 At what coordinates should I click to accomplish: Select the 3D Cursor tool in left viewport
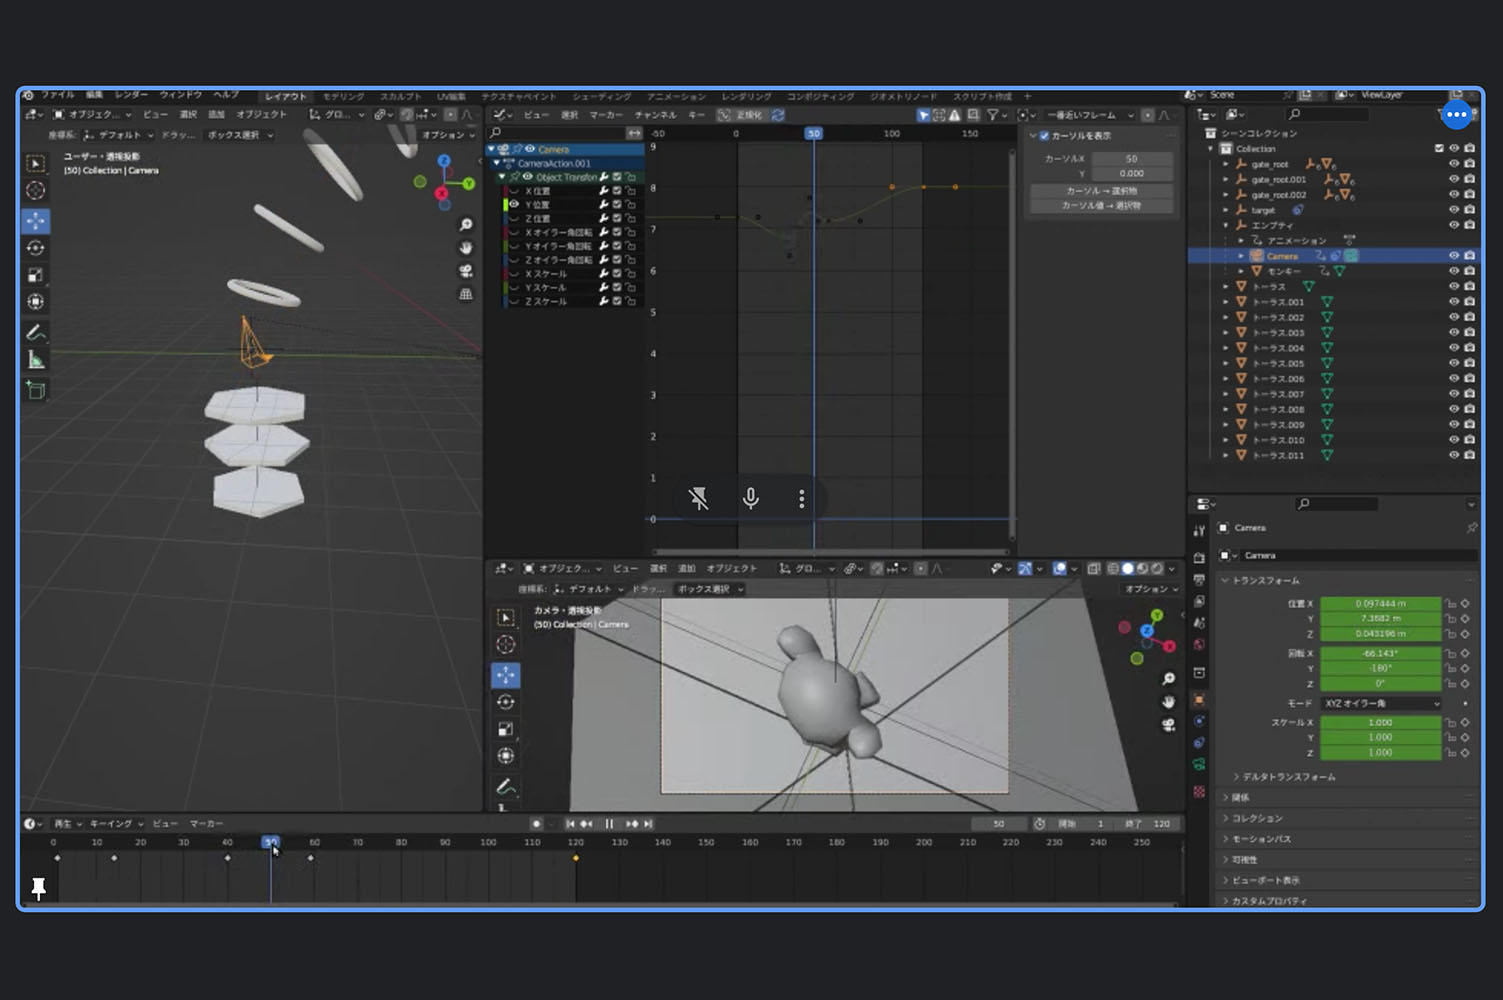coord(36,190)
